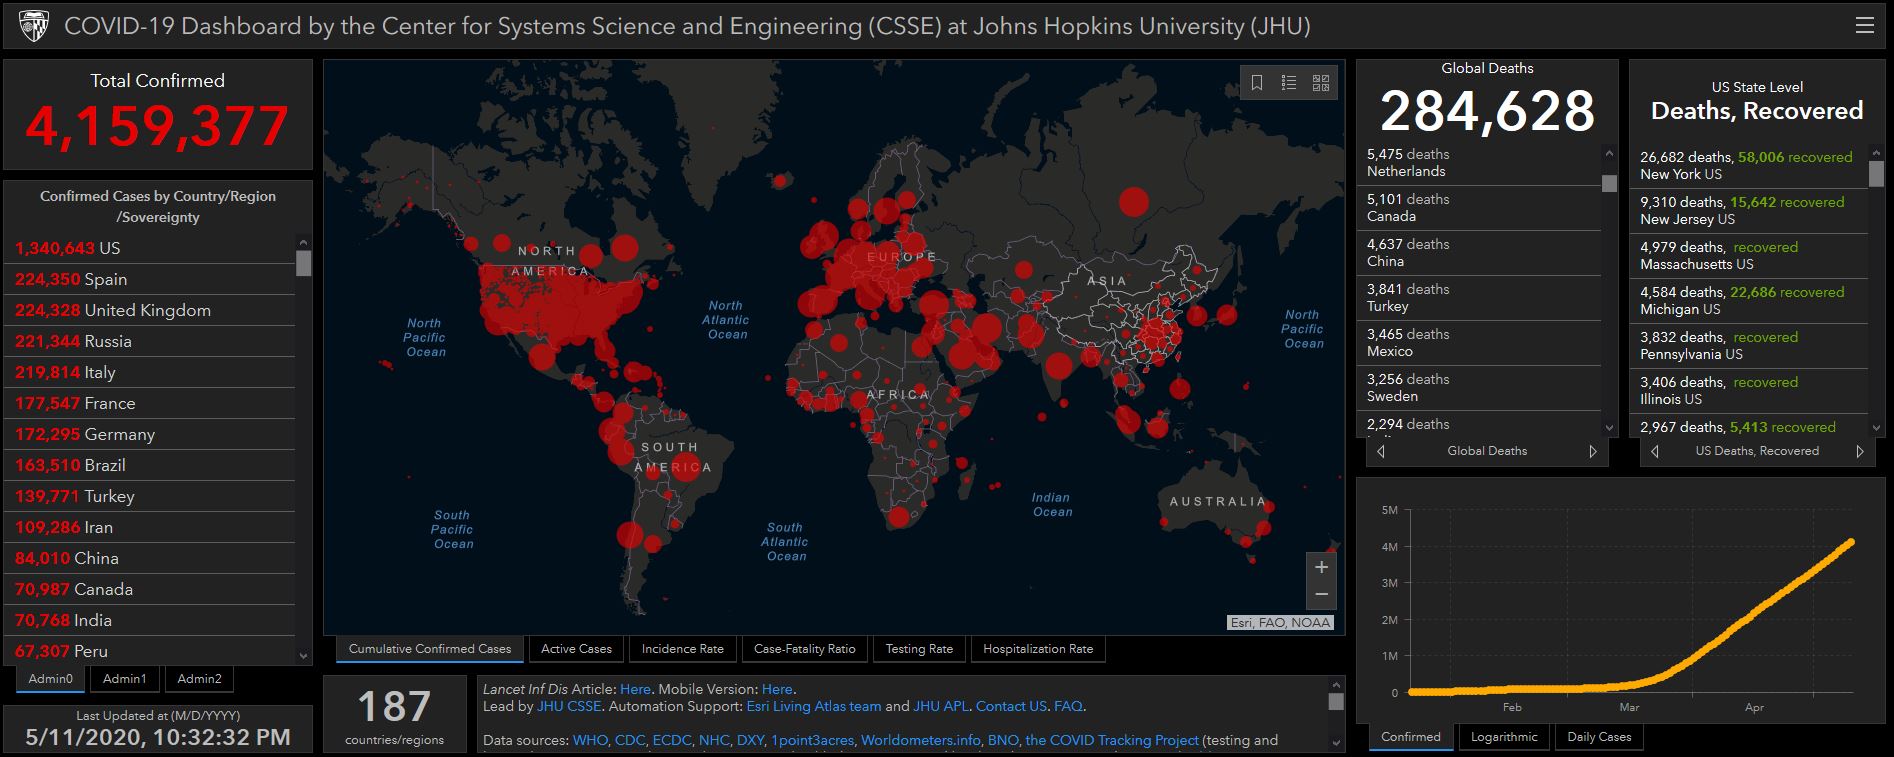Open the map legend list icon

click(x=1289, y=83)
